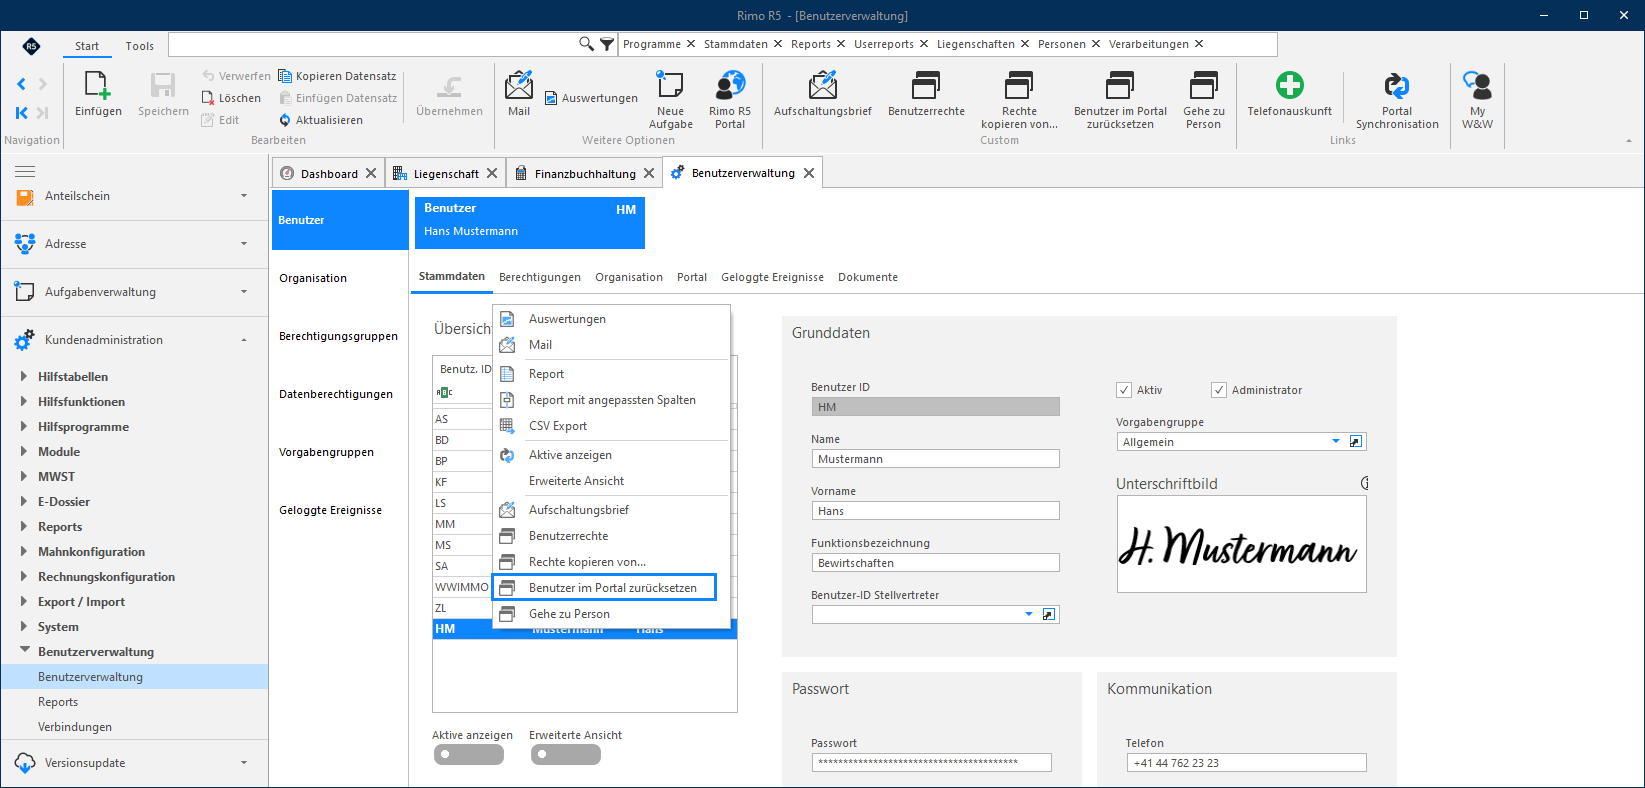
Task: Launch the Rimo R5 Portal icon
Action: pyautogui.click(x=730, y=86)
